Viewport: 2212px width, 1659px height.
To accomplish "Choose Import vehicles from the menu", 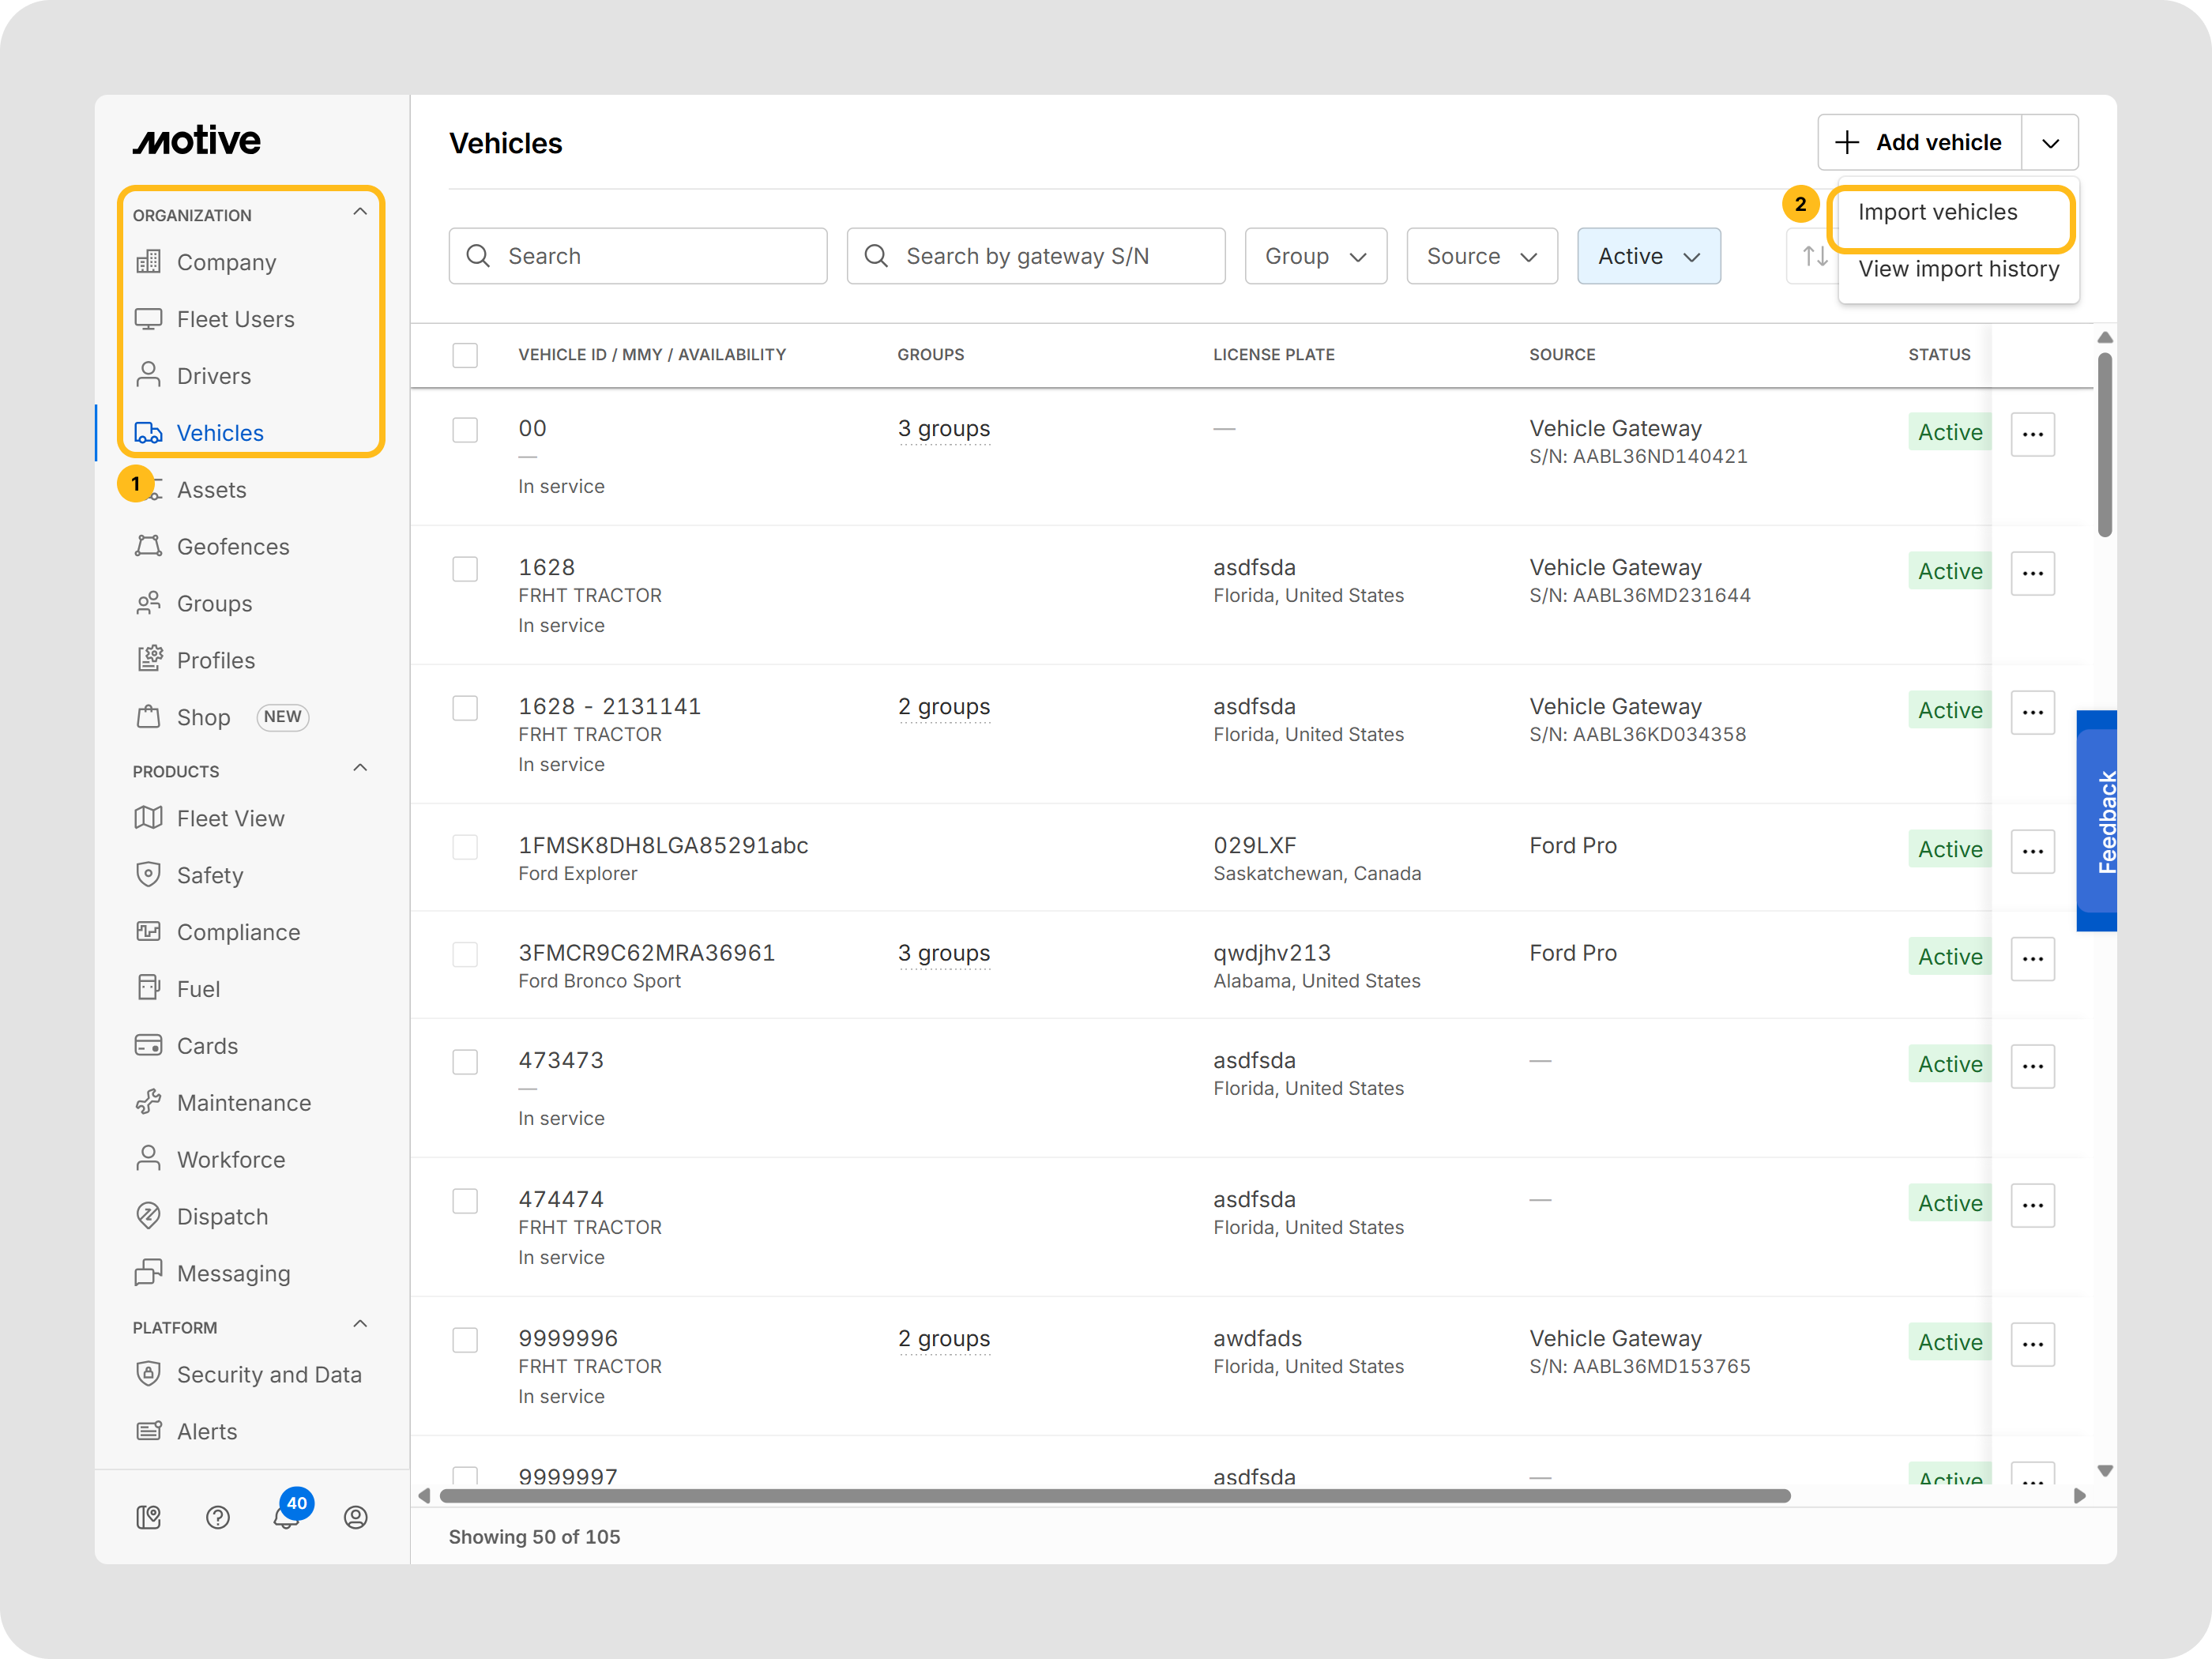I will [x=1936, y=212].
